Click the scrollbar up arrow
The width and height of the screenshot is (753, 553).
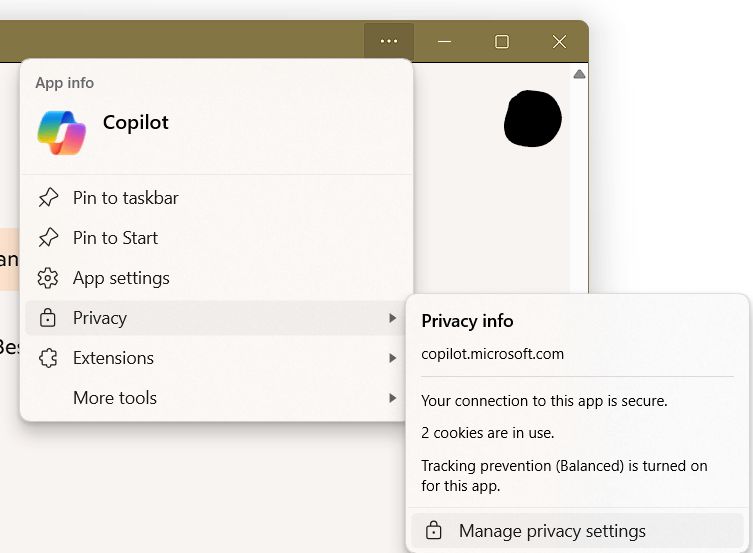(579, 74)
